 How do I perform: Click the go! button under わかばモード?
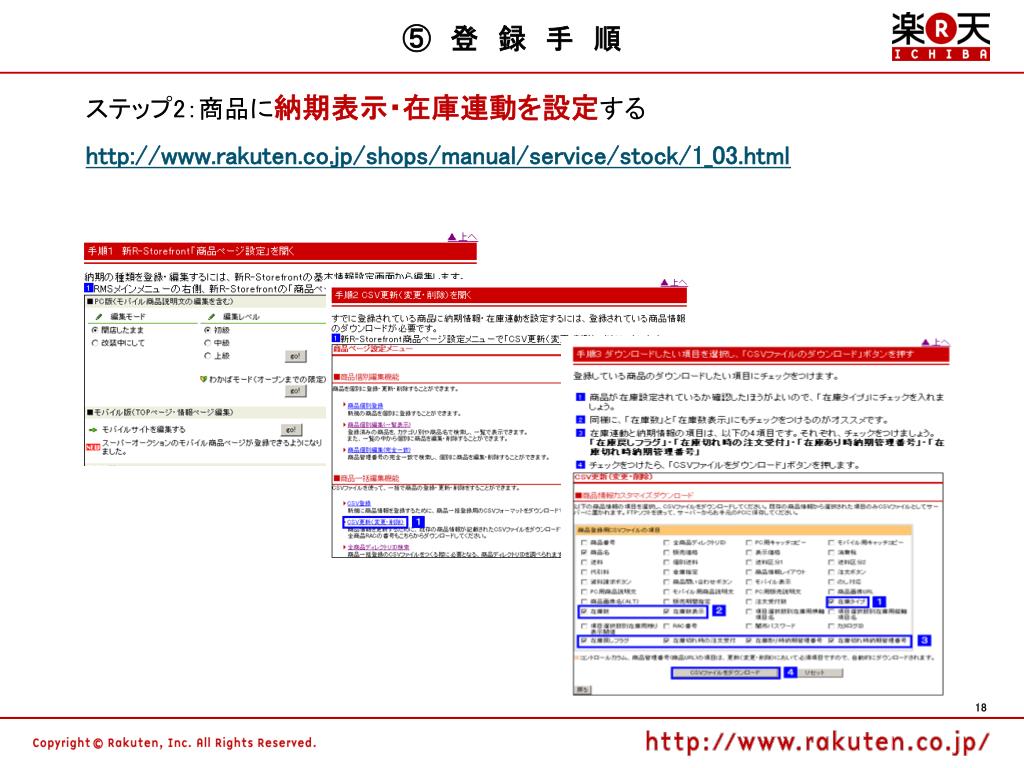tap(295, 391)
